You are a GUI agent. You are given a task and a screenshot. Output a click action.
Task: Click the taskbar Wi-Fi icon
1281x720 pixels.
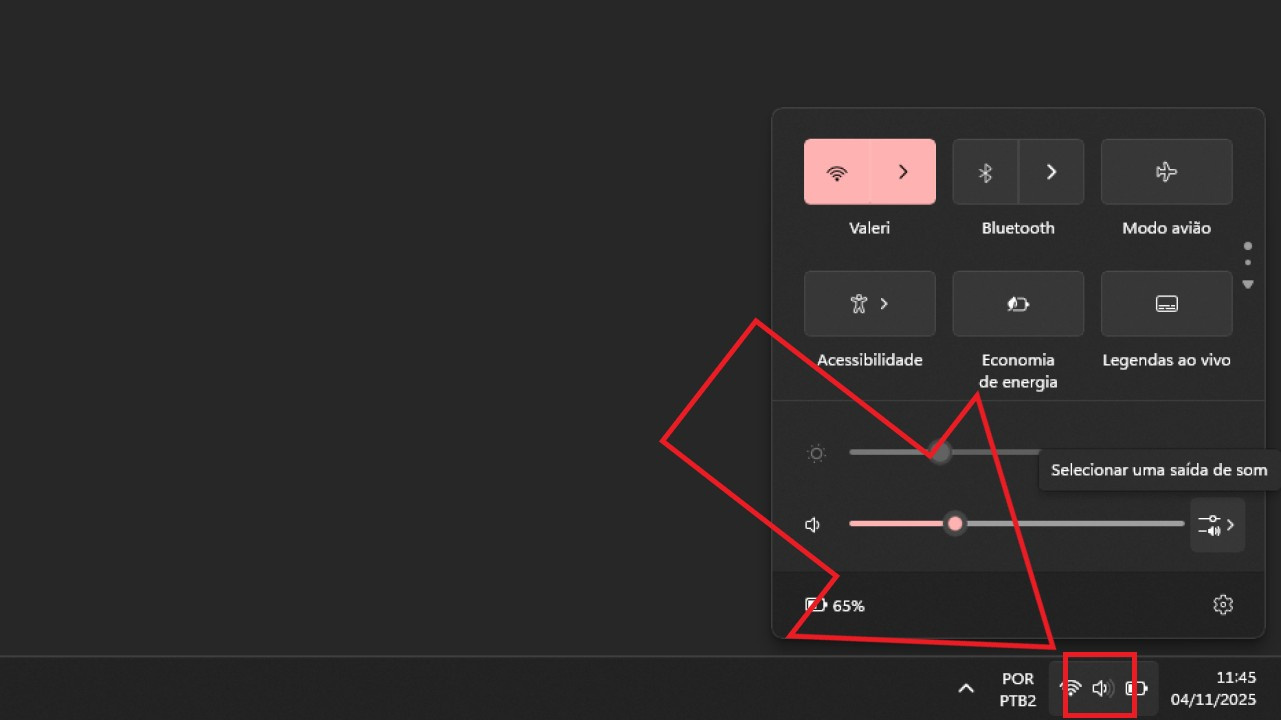coord(1071,688)
